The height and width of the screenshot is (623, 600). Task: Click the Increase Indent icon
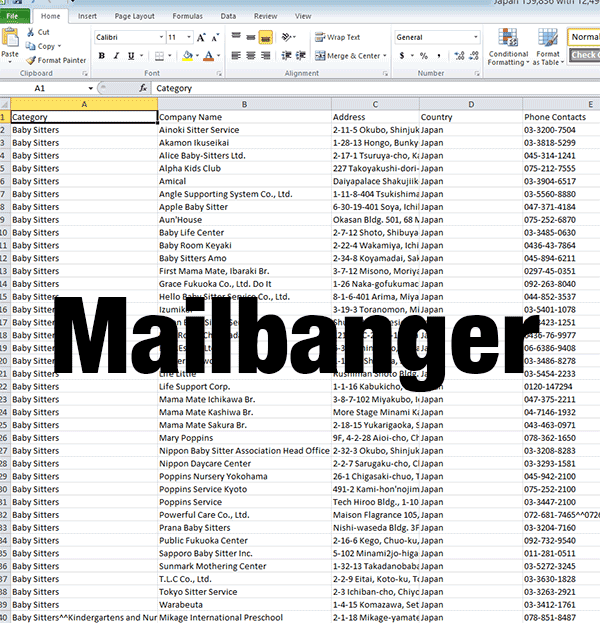(x=301, y=56)
